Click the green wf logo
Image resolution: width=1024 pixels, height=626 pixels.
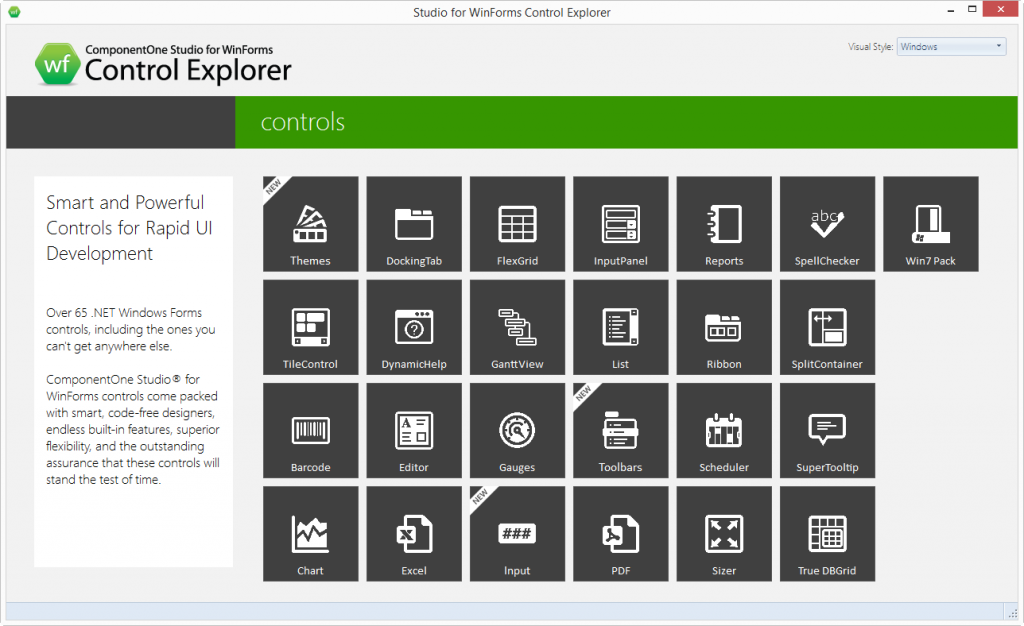tap(57, 64)
